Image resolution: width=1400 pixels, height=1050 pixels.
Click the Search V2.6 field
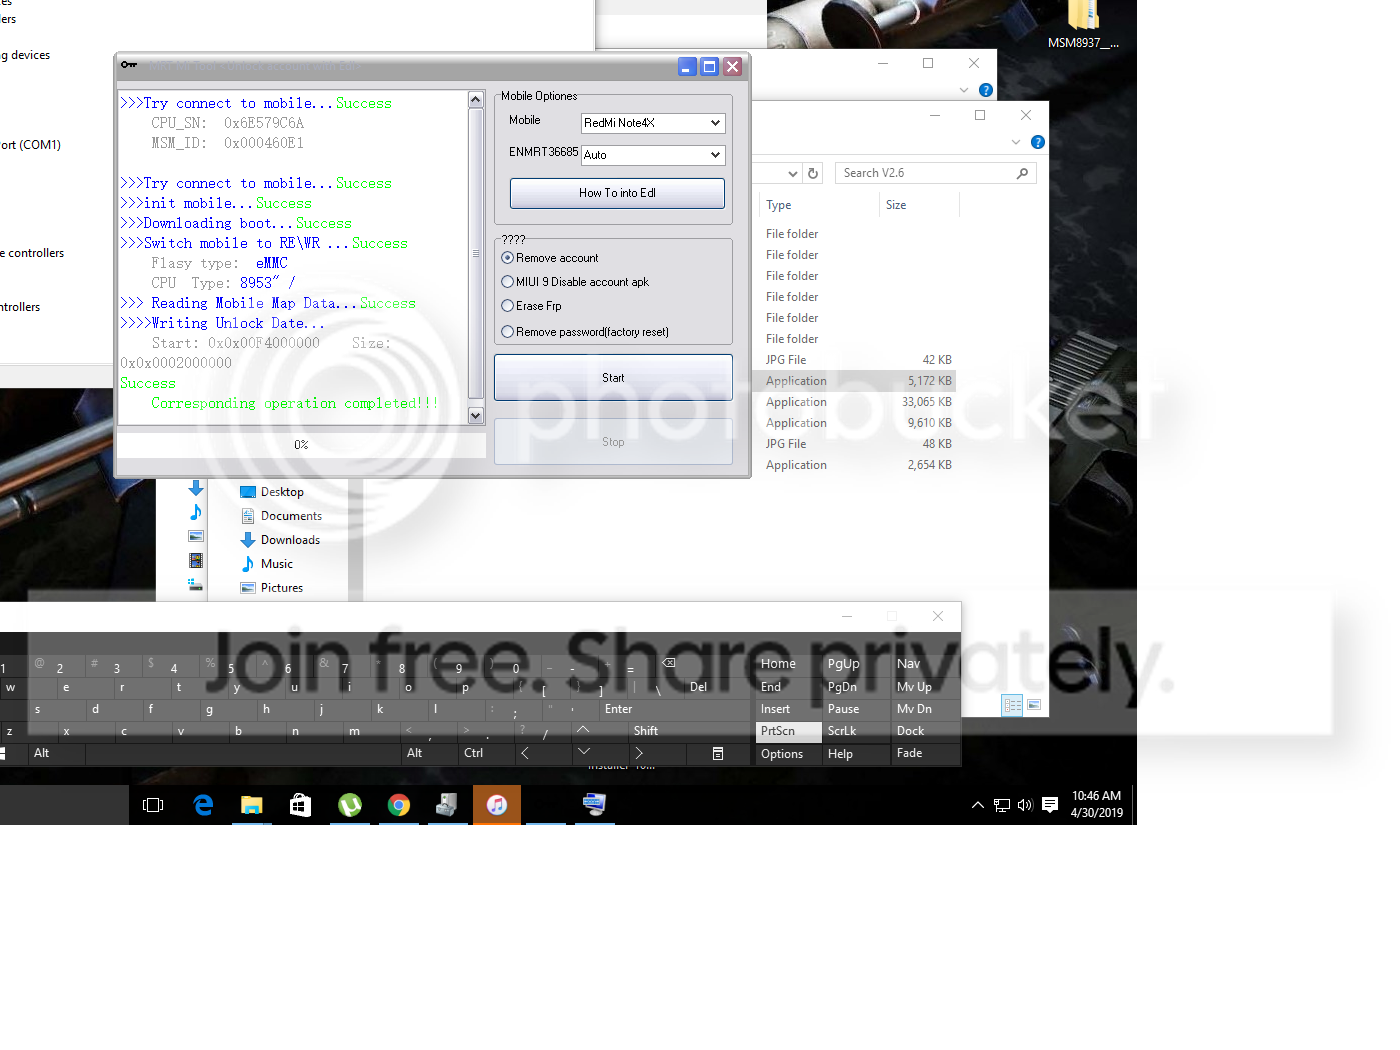click(925, 173)
